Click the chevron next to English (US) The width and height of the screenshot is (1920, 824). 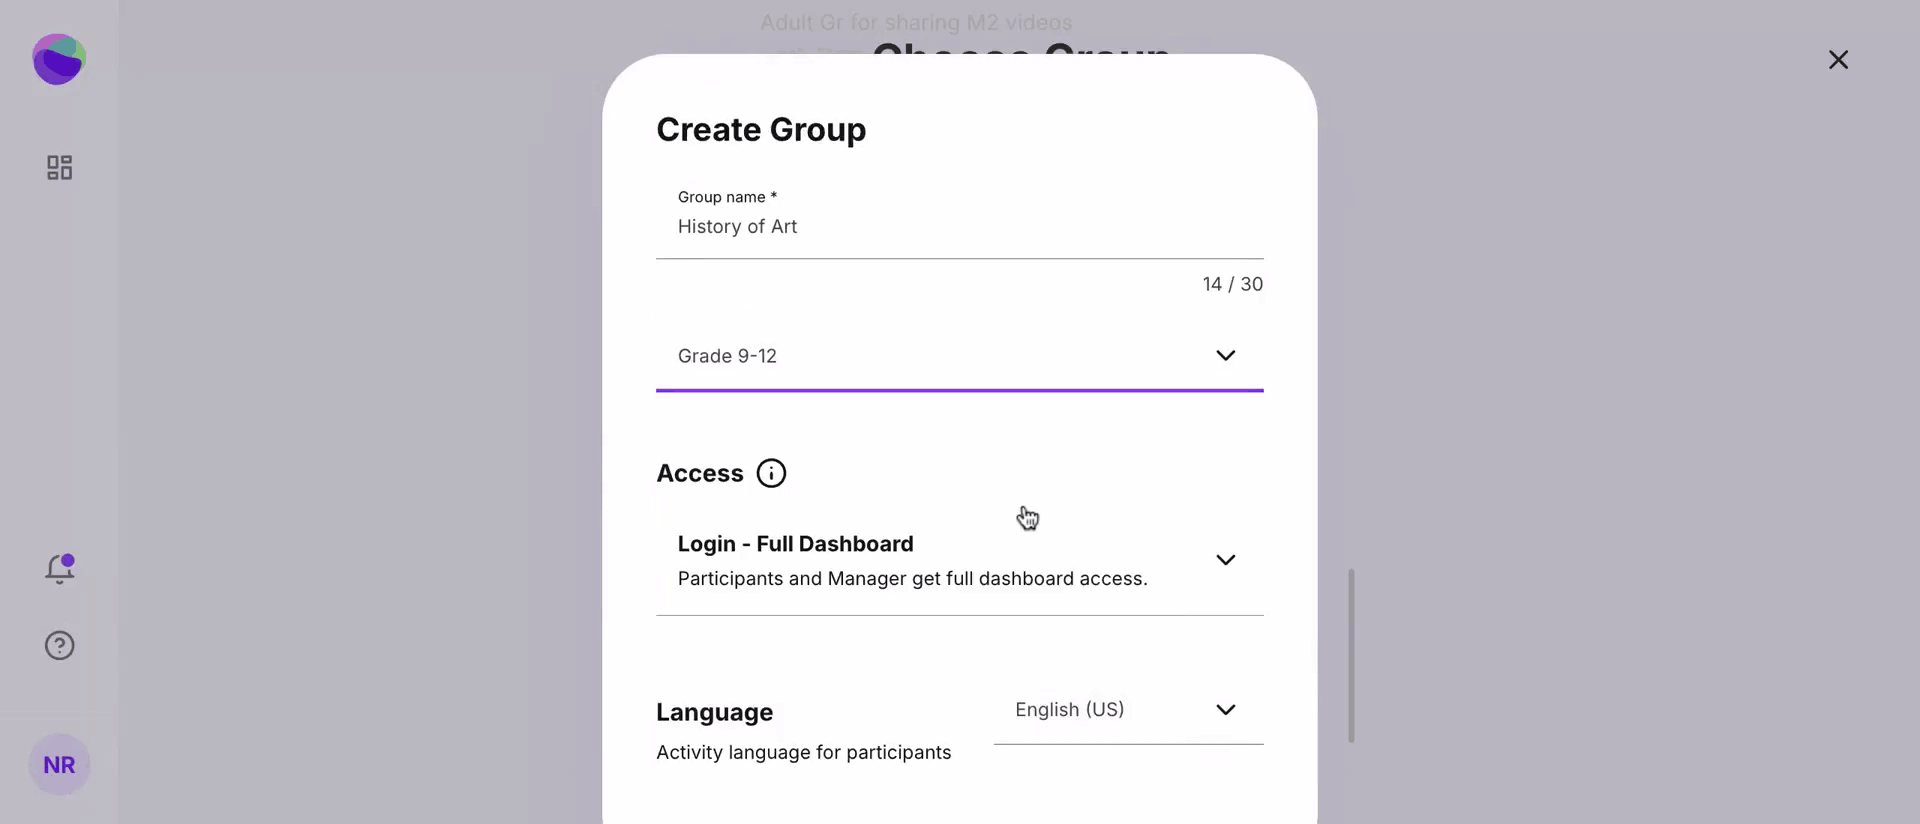(1225, 710)
